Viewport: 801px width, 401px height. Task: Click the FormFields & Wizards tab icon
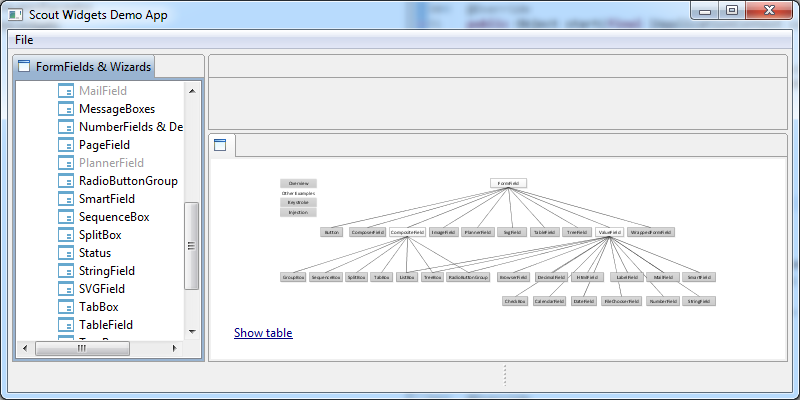(x=24, y=66)
